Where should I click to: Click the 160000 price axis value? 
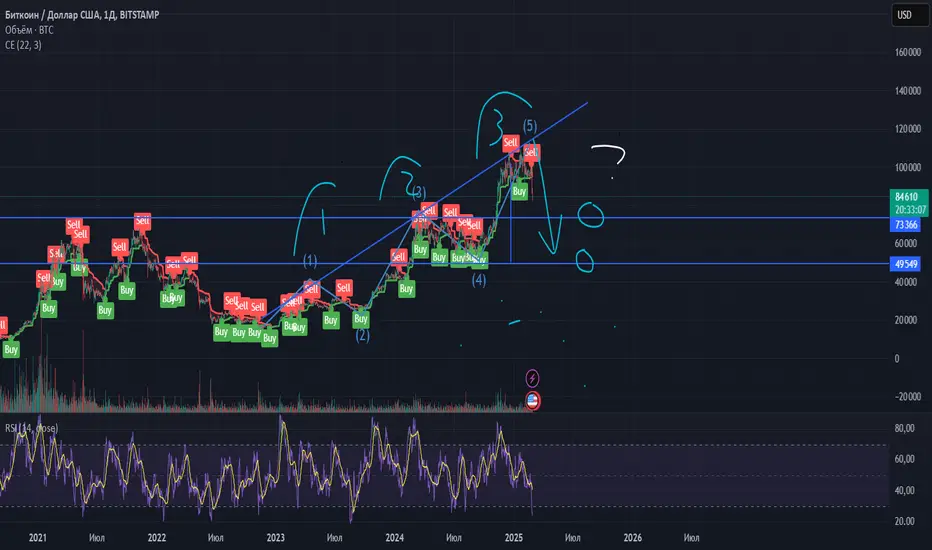pos(908,52)
